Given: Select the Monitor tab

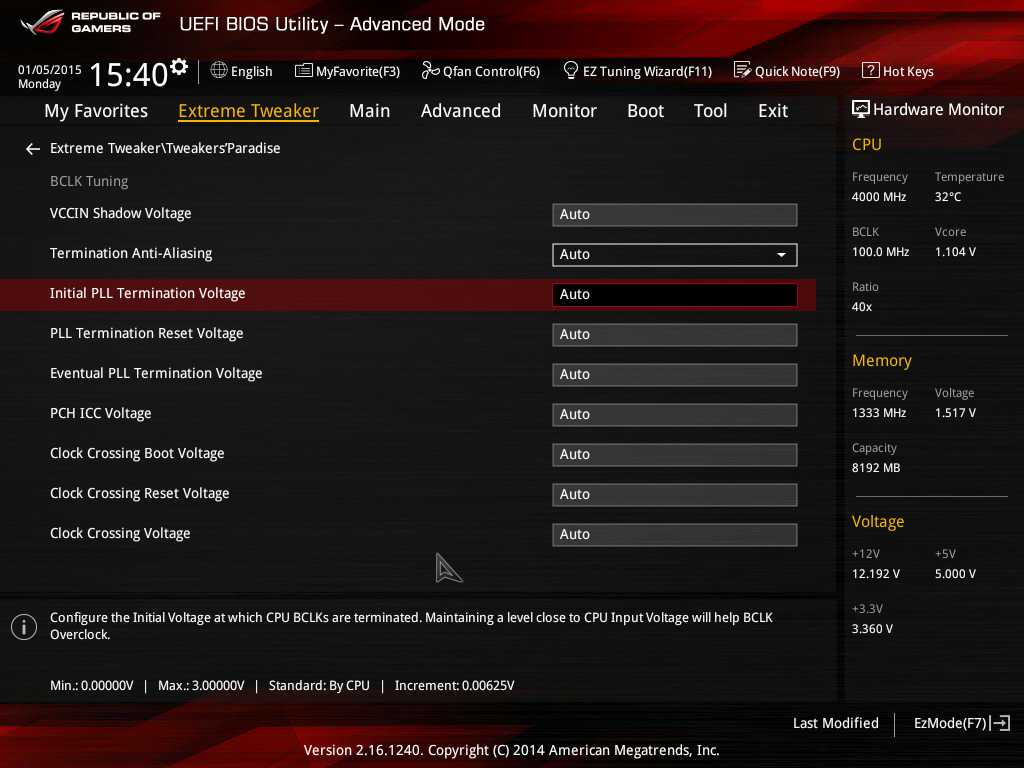Looking at the screenshot, I should (564, 111).
